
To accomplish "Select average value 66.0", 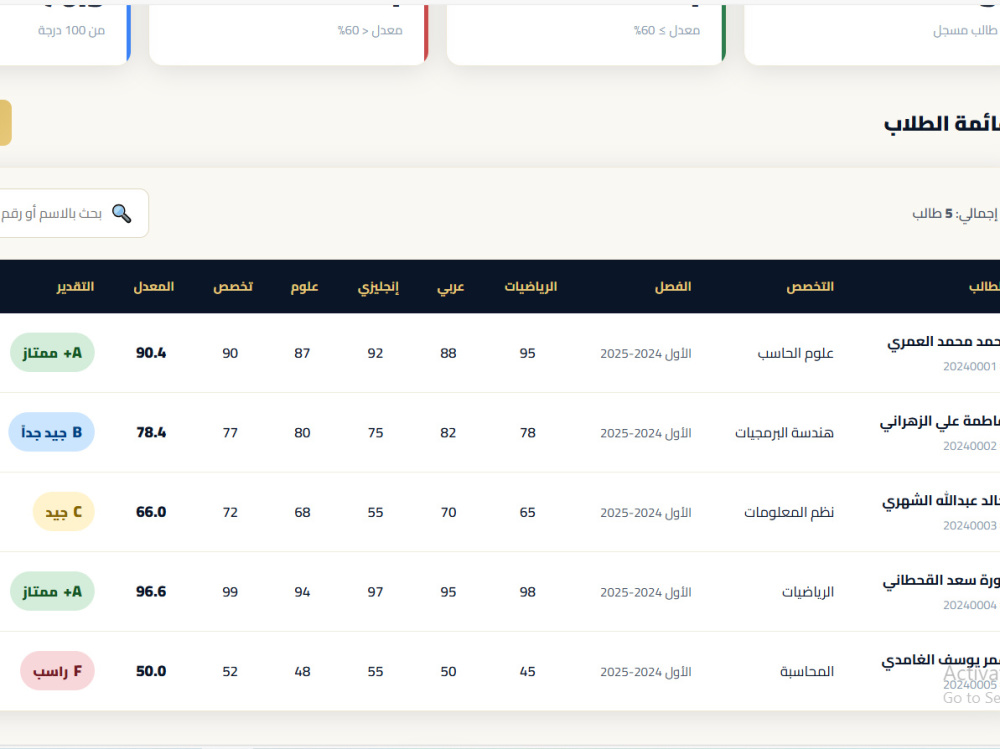I will click(151, 512).
